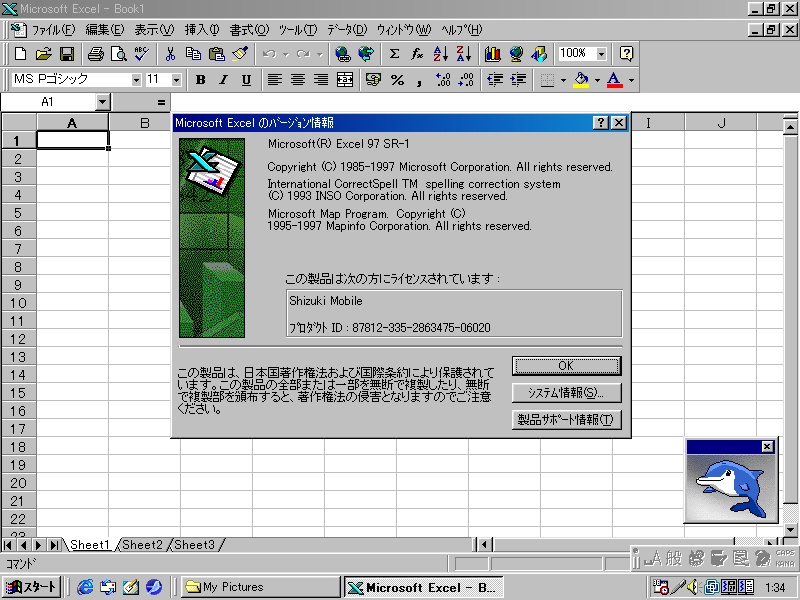
Task: Click the Office Assistant help icon
Action: [x=626, y=54]
